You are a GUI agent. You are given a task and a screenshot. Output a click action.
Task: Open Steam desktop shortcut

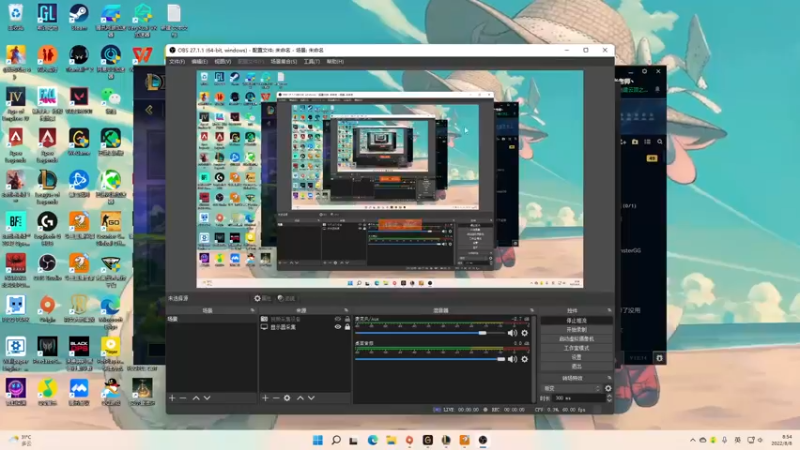(79, 17)
